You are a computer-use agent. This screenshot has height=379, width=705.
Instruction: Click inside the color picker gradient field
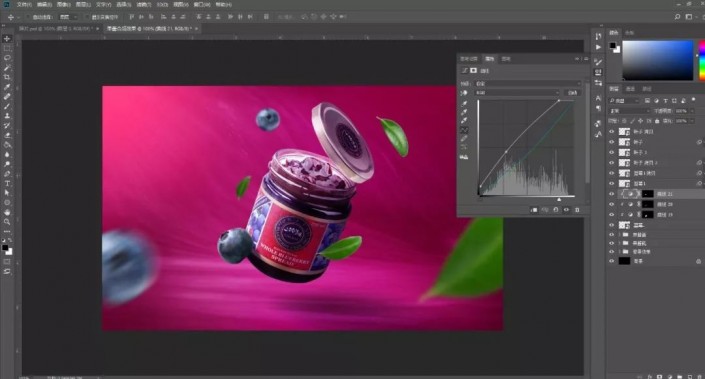[657, 60]
